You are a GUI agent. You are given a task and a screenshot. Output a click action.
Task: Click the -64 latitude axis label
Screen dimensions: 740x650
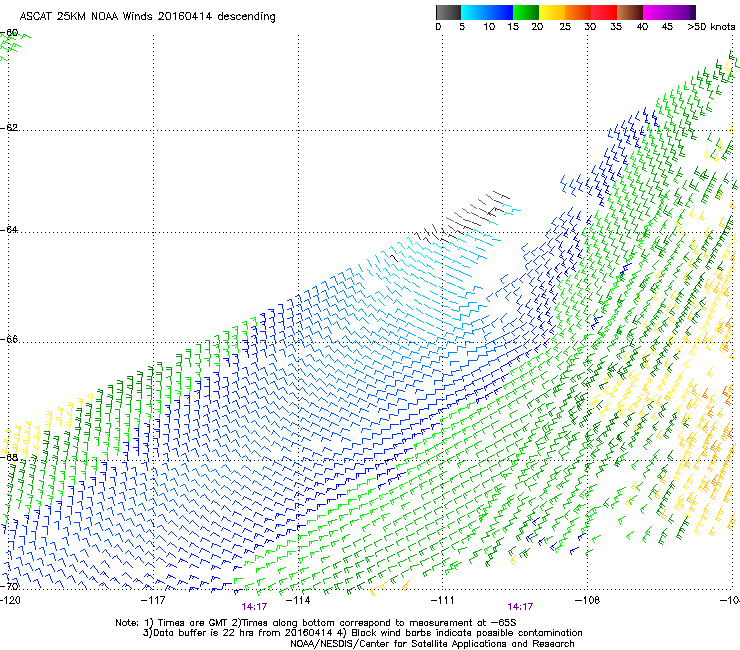coord(9,230)
